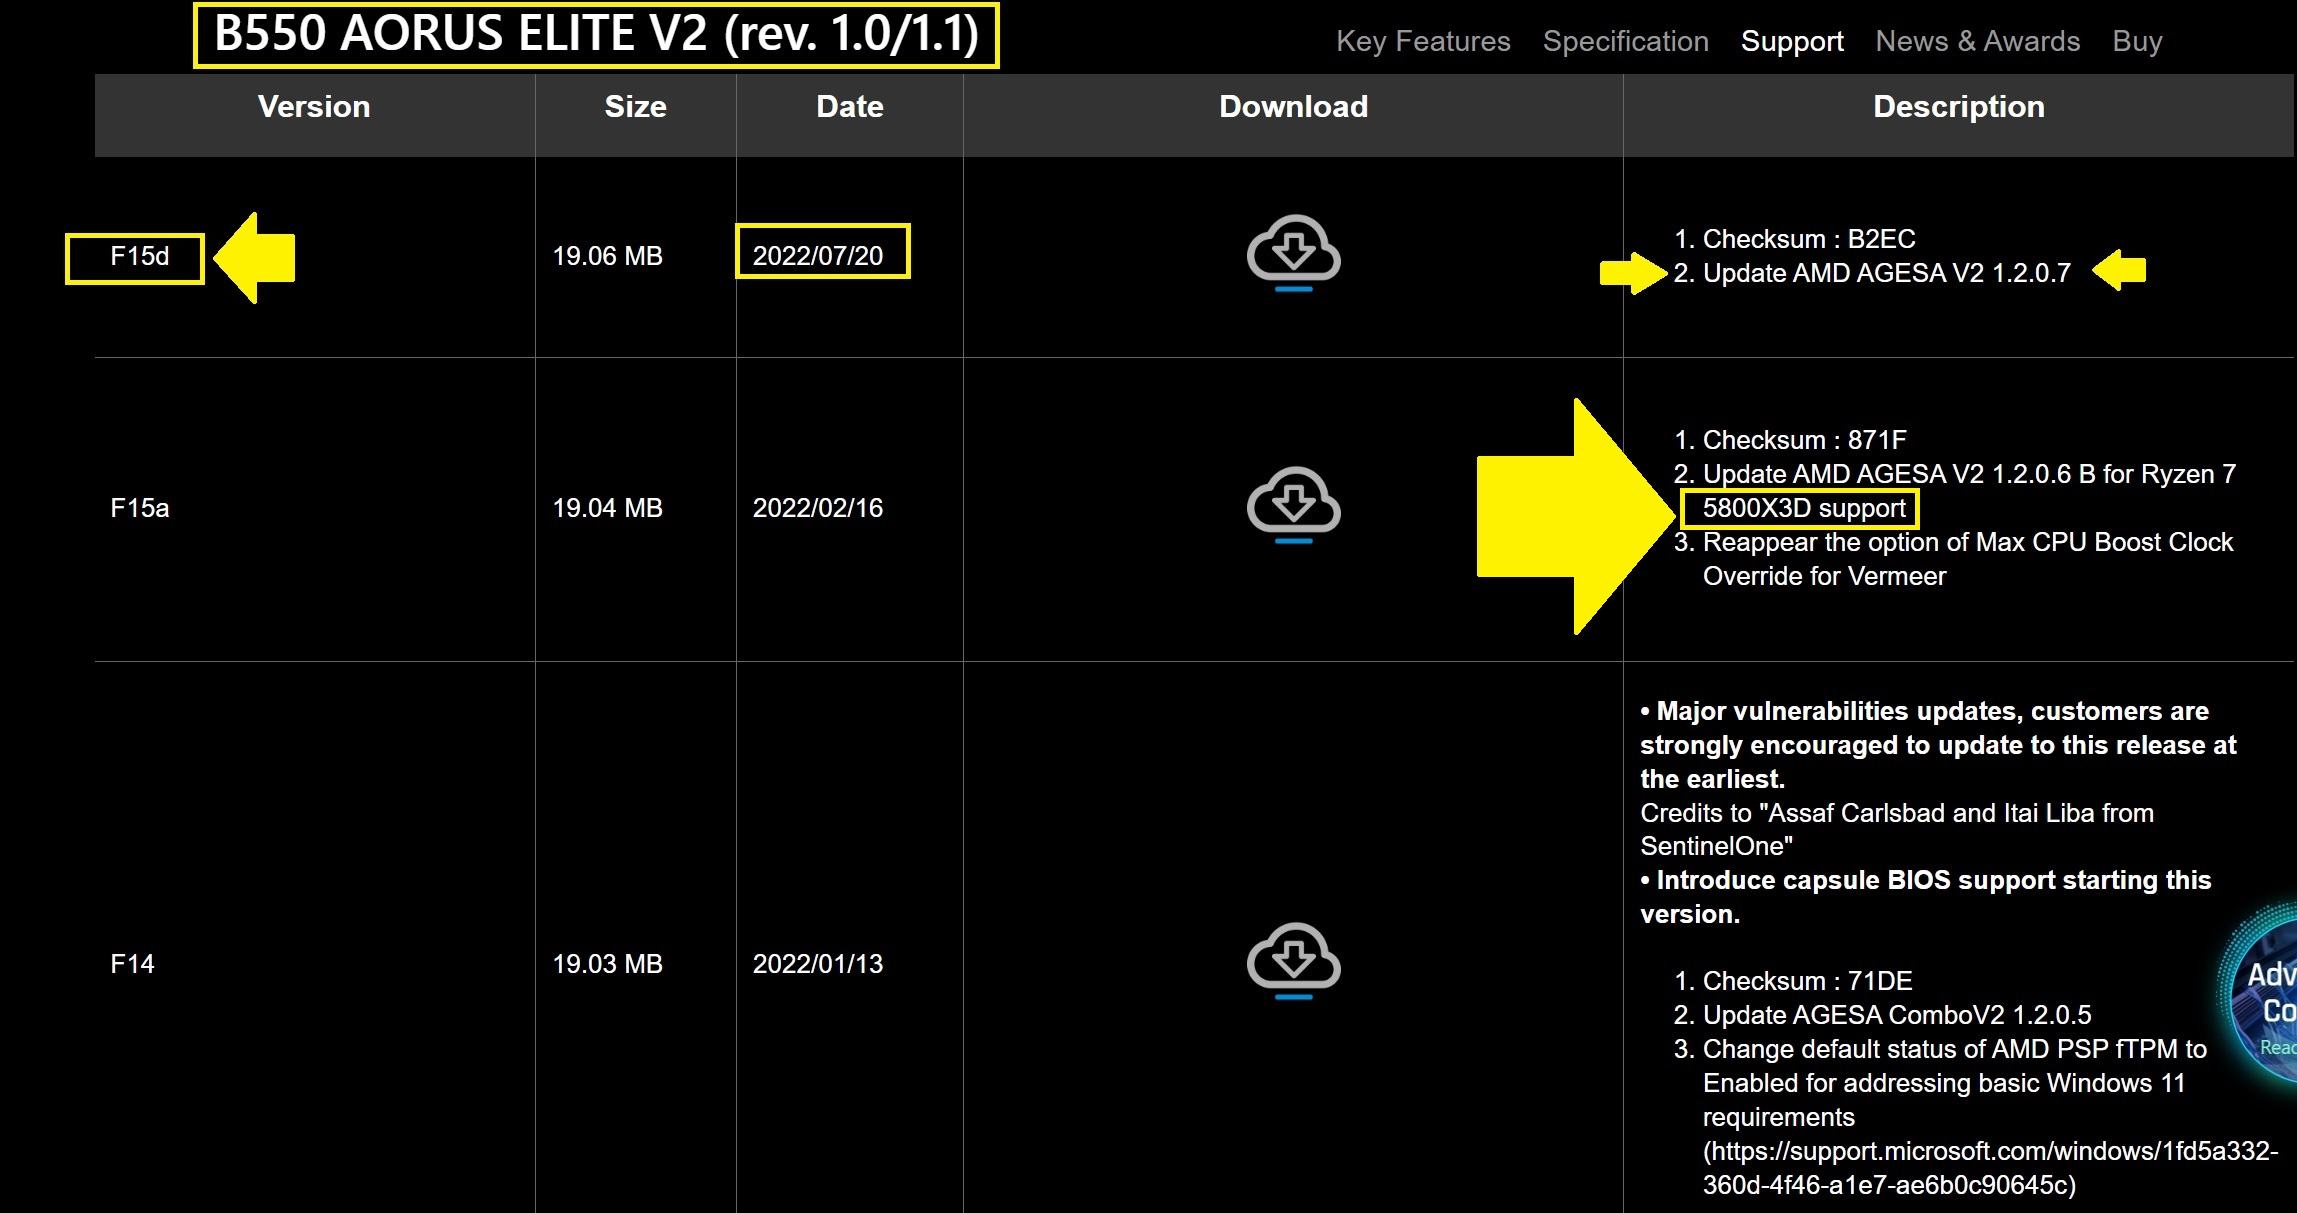Select the F15d version cell

139,256
